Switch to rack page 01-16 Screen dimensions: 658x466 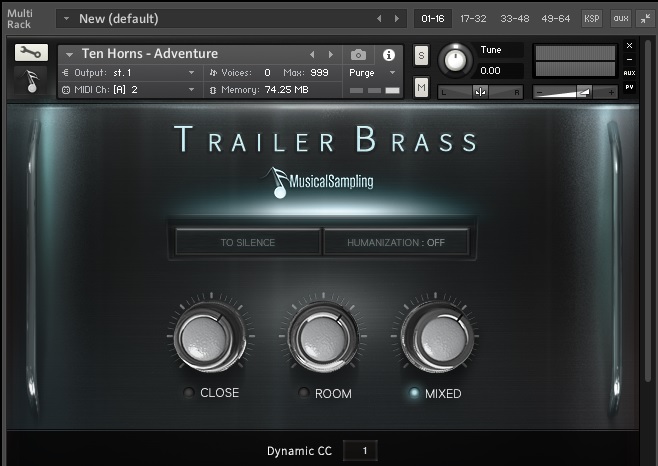tap(433, 18)
